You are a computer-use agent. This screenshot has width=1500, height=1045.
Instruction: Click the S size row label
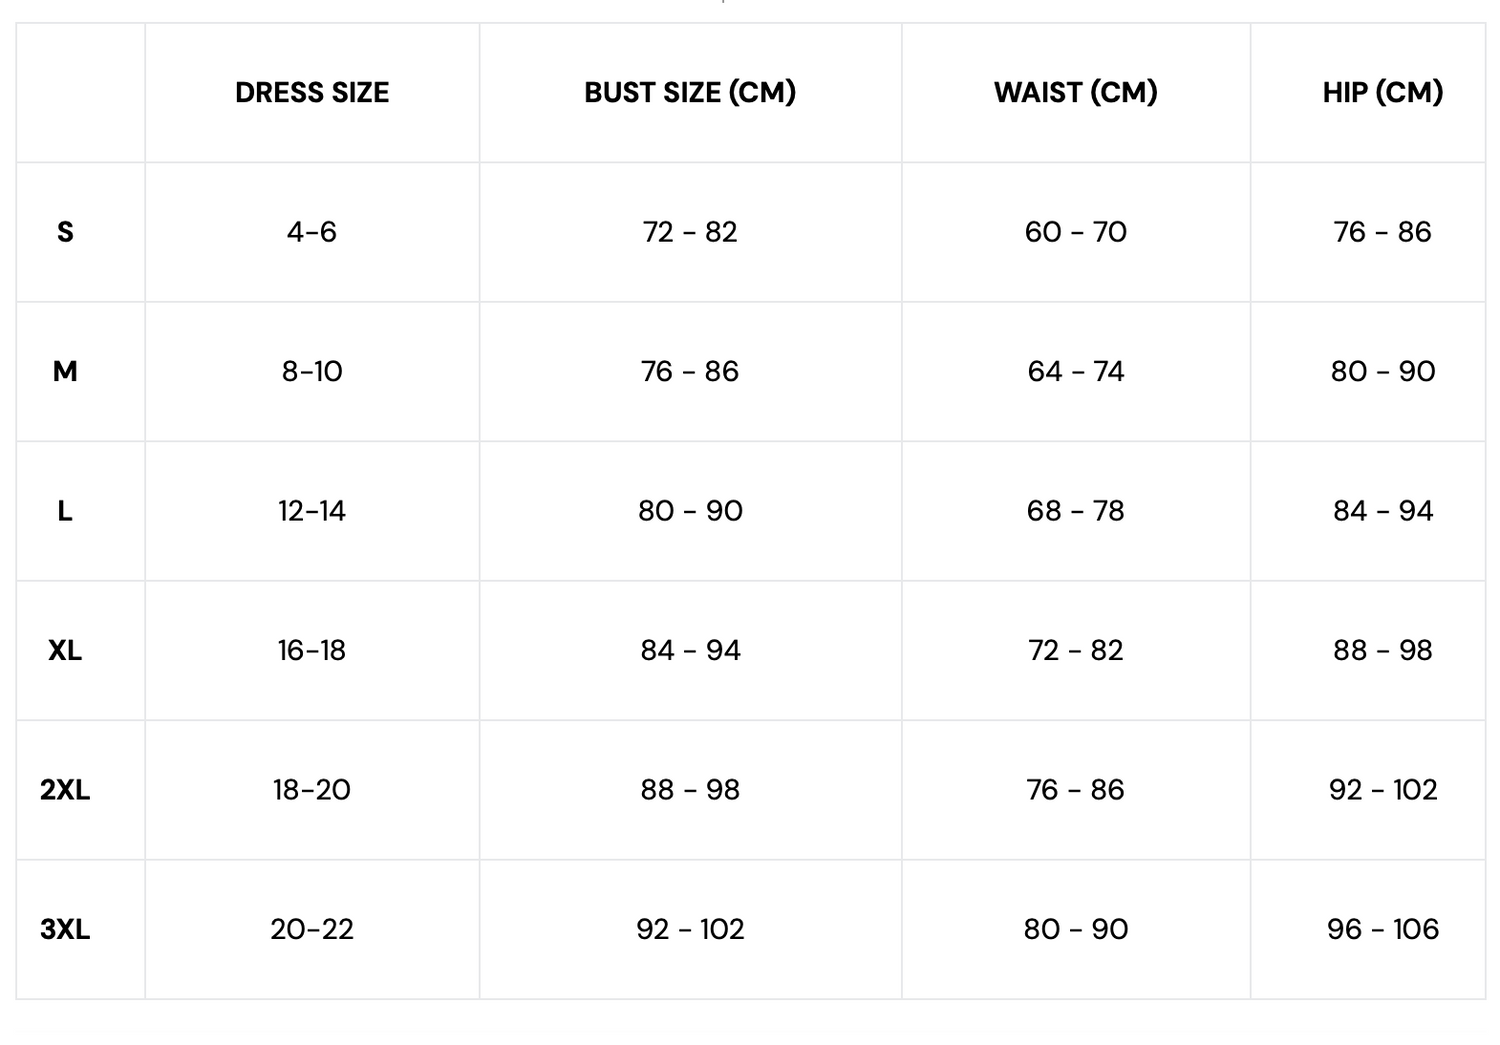click(x=65, y=232)
